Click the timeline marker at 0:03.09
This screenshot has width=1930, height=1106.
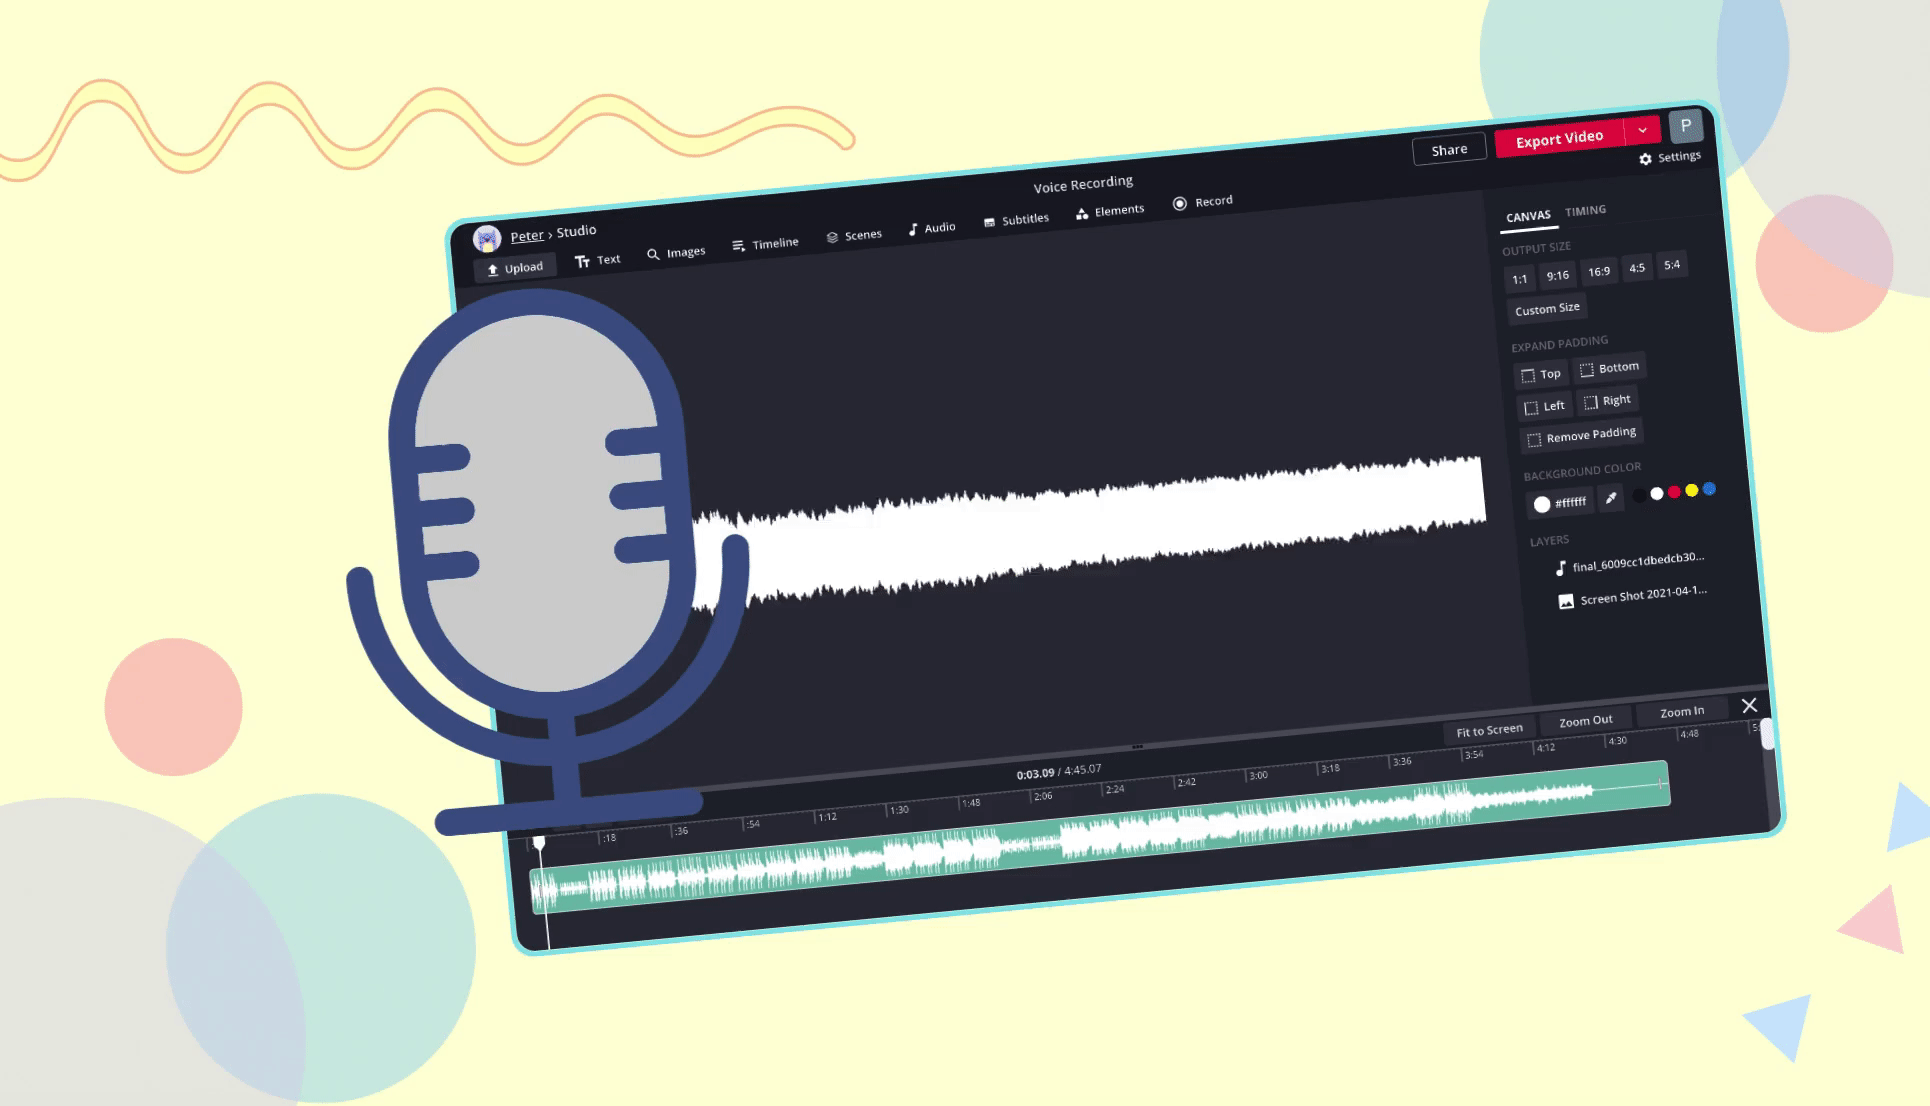539,843
